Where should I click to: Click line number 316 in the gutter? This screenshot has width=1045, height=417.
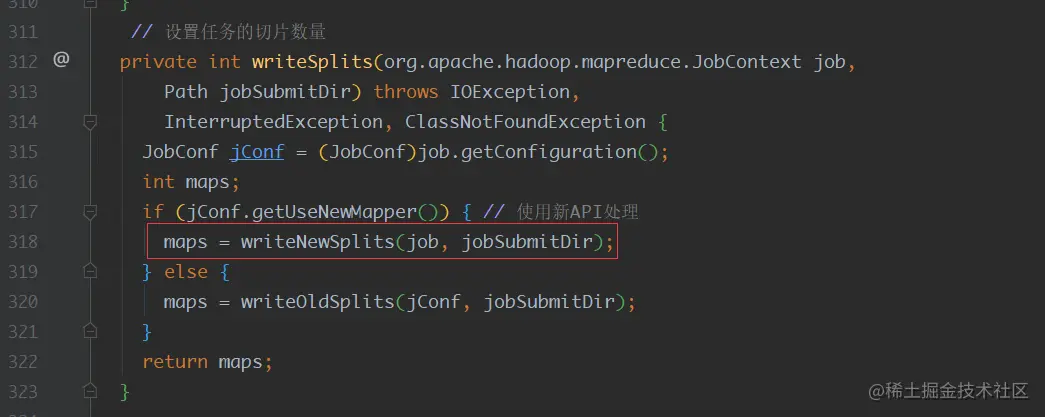pyautogui.click(x=23, y=182)
